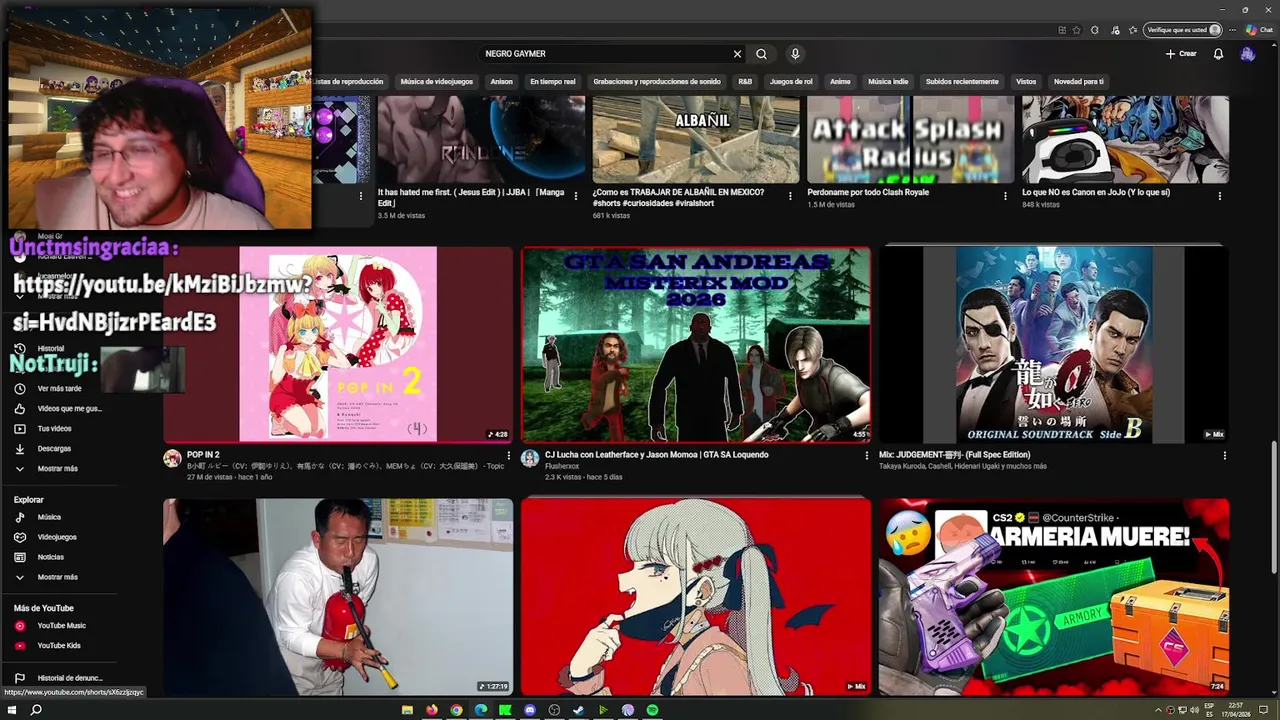Open the notifications bell
This screenshot has height=720, width=1280.
1218,54
